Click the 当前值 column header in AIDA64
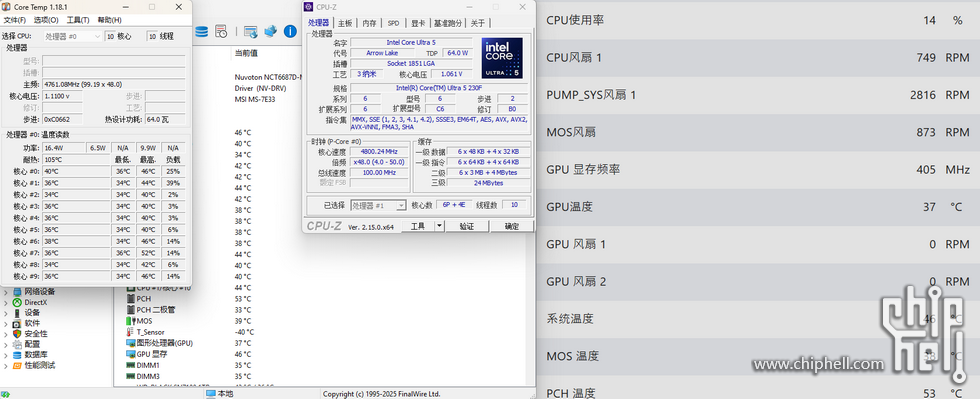The height and width of the screenshot is (399, 980). (x=246, y=53)
